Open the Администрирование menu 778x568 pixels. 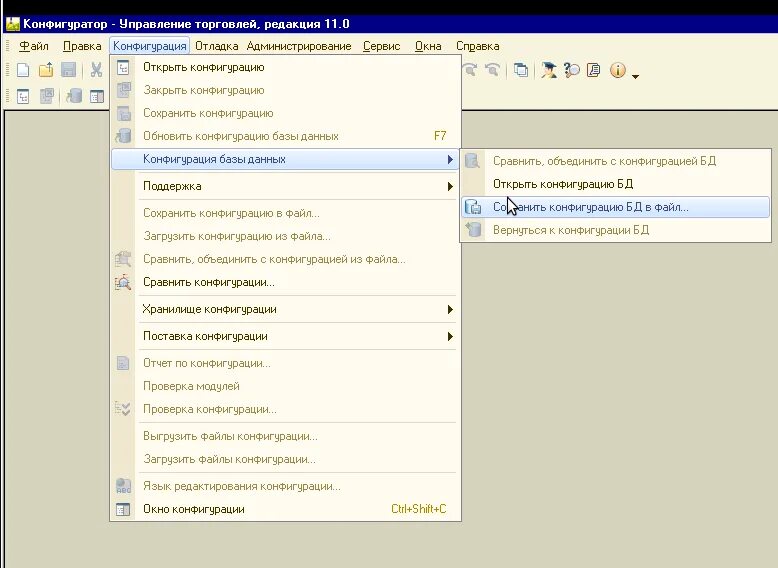click(x=299, y=46)
